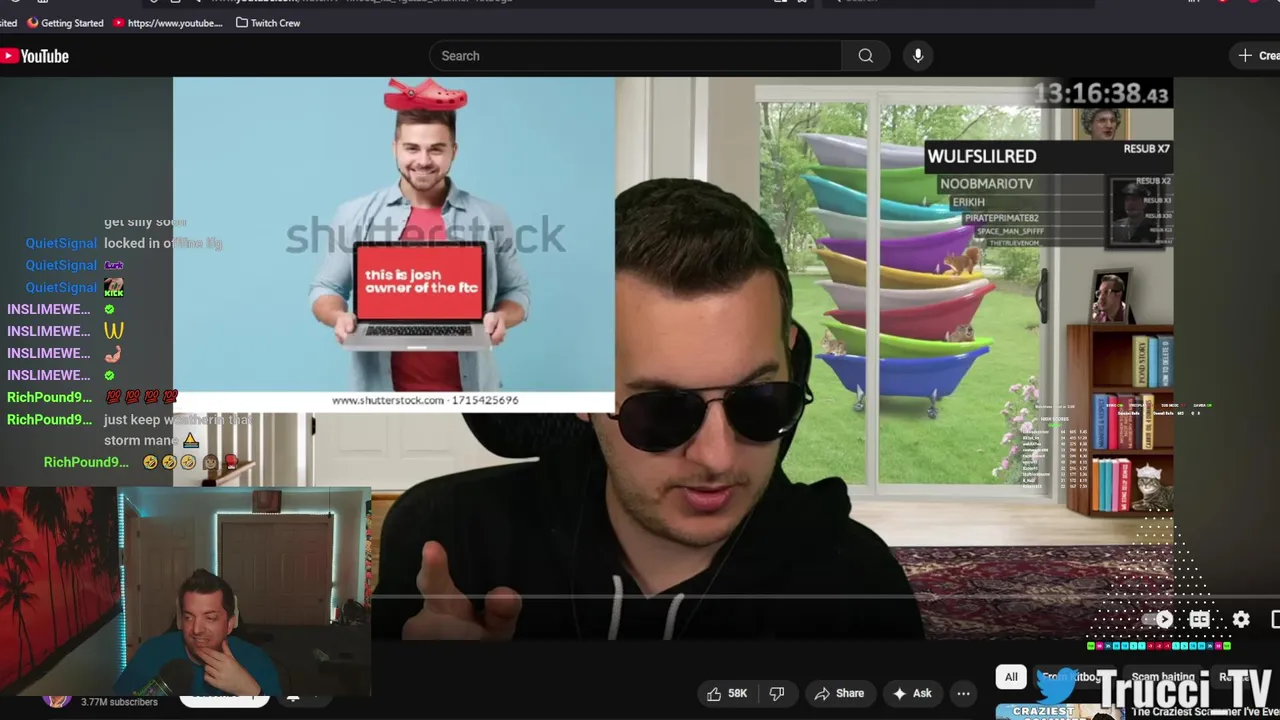Open the youtube.com bookmark
Screen dimensions: 1280x720
coord(168,23)
